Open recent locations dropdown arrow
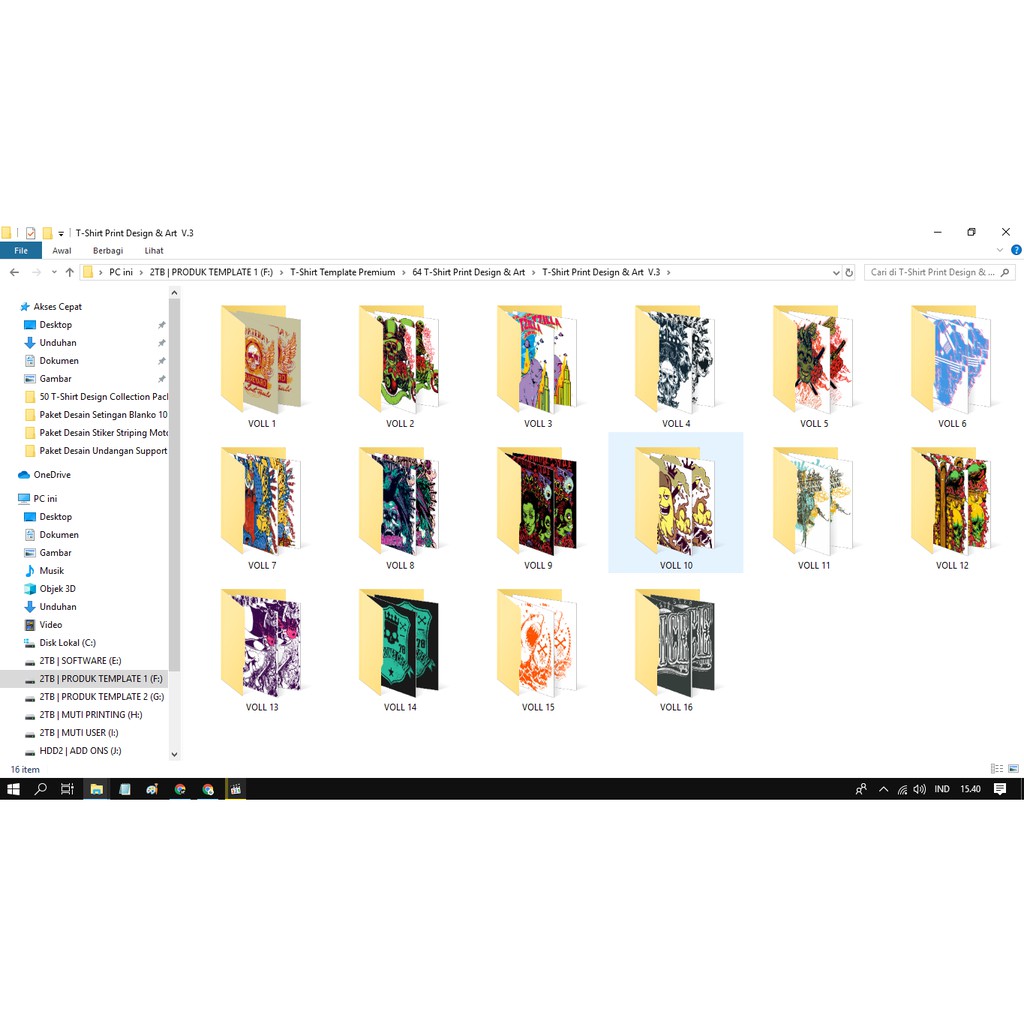The height and width of the screenshot is (1024, 1024). click(54, 272)
